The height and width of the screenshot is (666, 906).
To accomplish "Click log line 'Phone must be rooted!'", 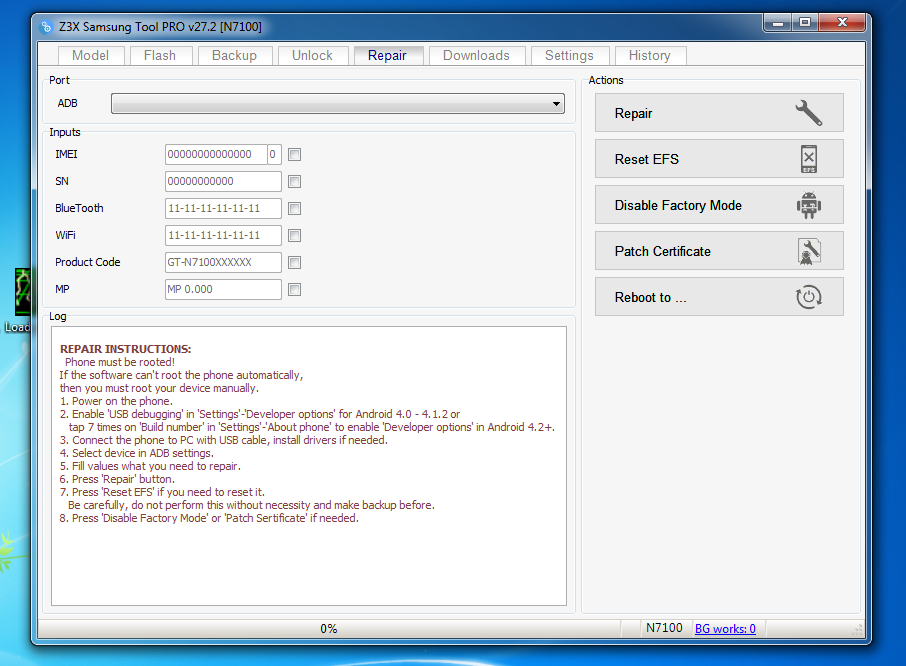I will (x=120, y=362).
